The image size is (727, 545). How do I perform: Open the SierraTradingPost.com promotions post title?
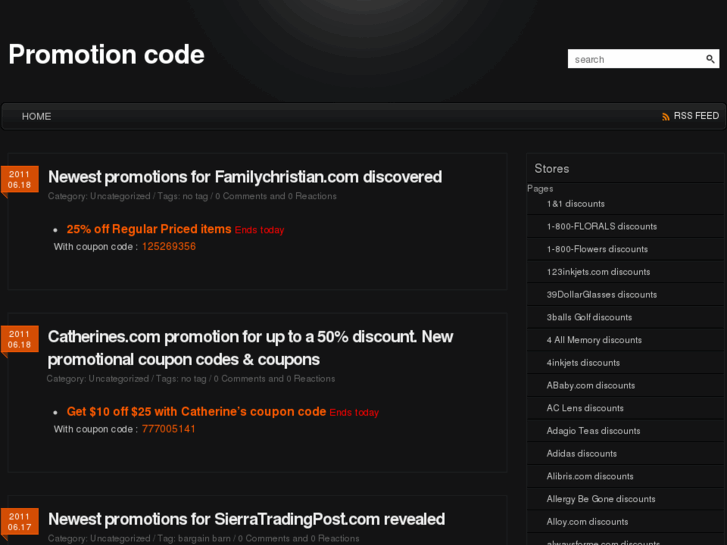pos(246,519)
